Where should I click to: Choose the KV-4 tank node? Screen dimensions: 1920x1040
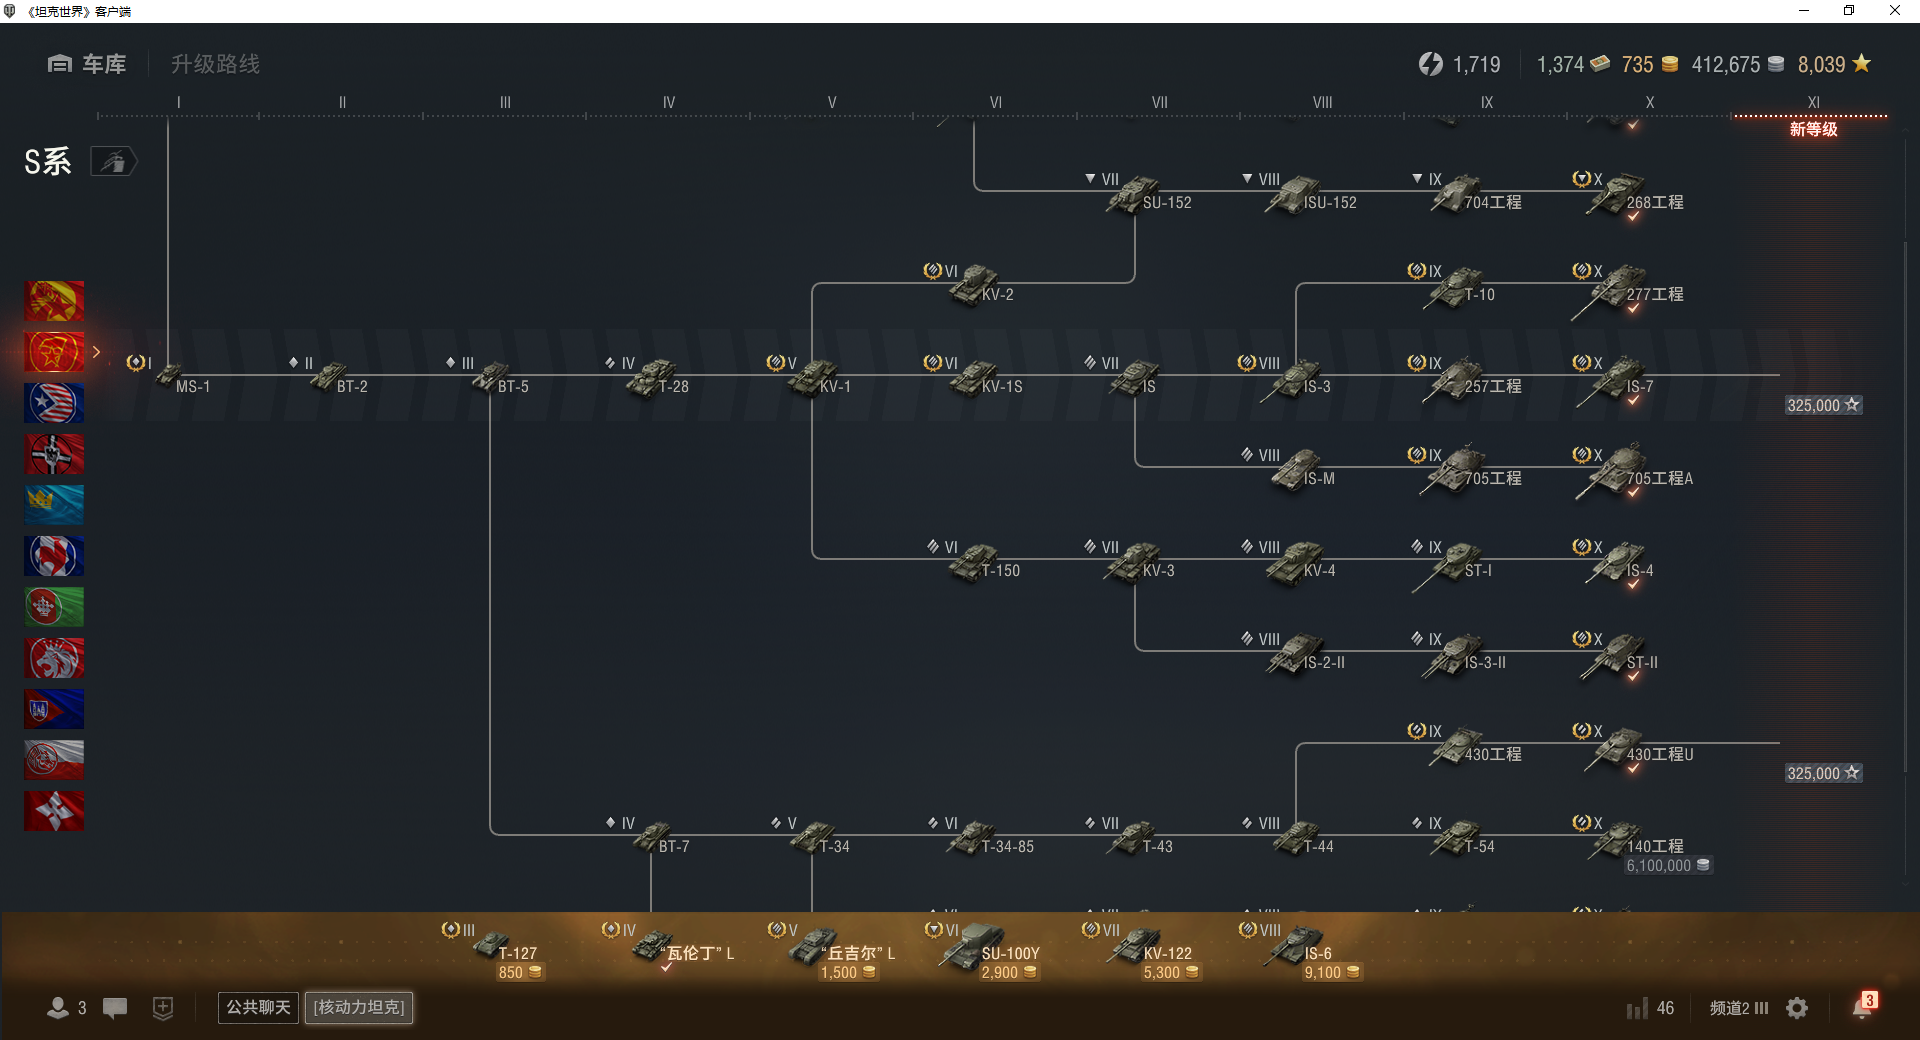click(x=1296, y=561)
